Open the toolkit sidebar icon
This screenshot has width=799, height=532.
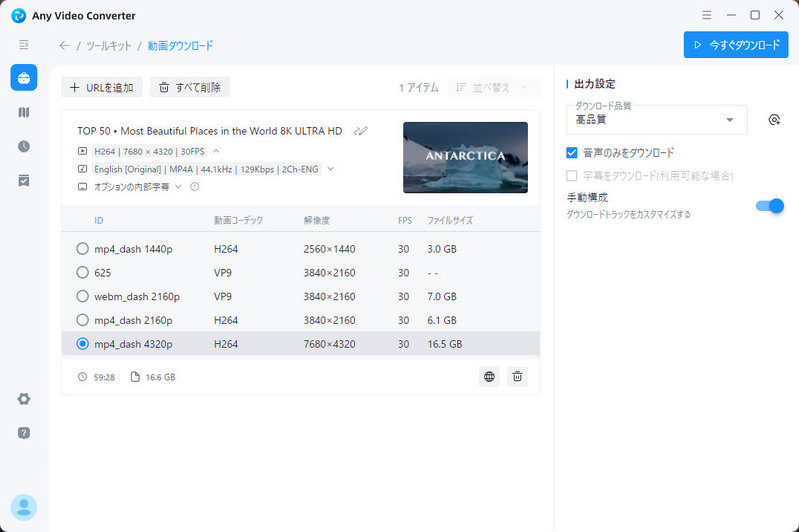[23, 78]
